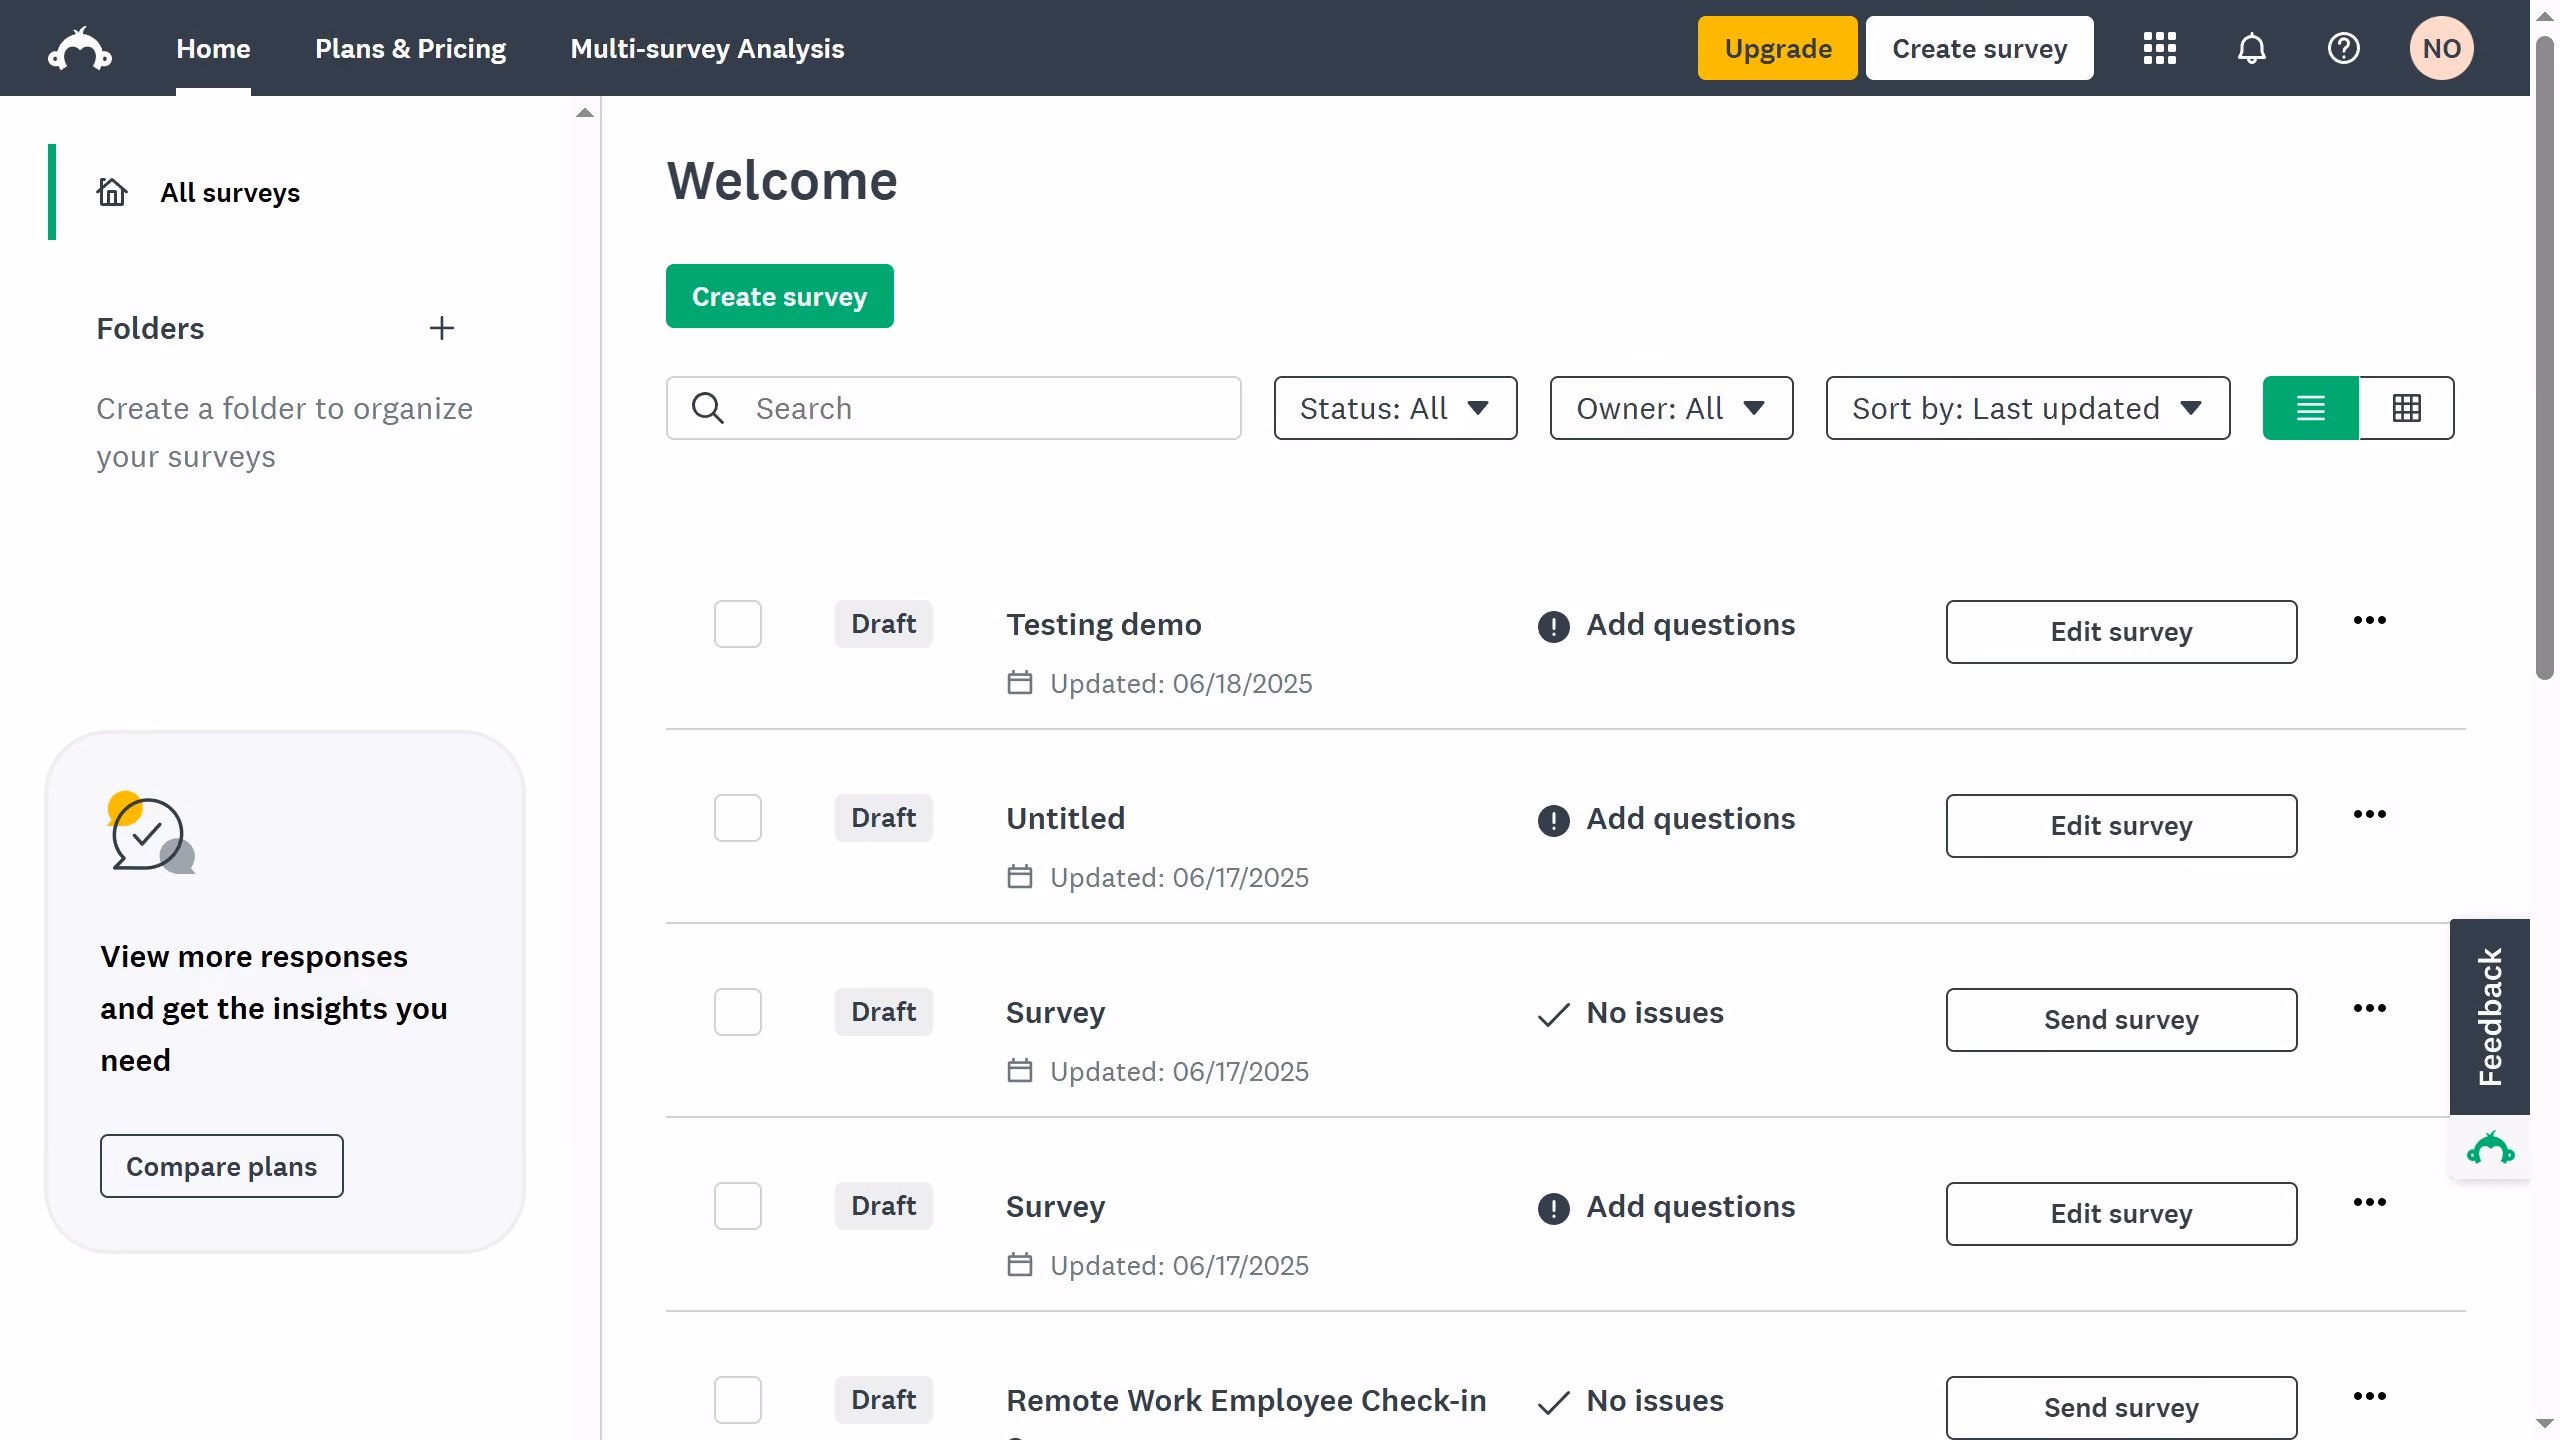Click the page vertical scrollbar thumb
The image size is (2560, 1440).
(x=2545, y=360)
